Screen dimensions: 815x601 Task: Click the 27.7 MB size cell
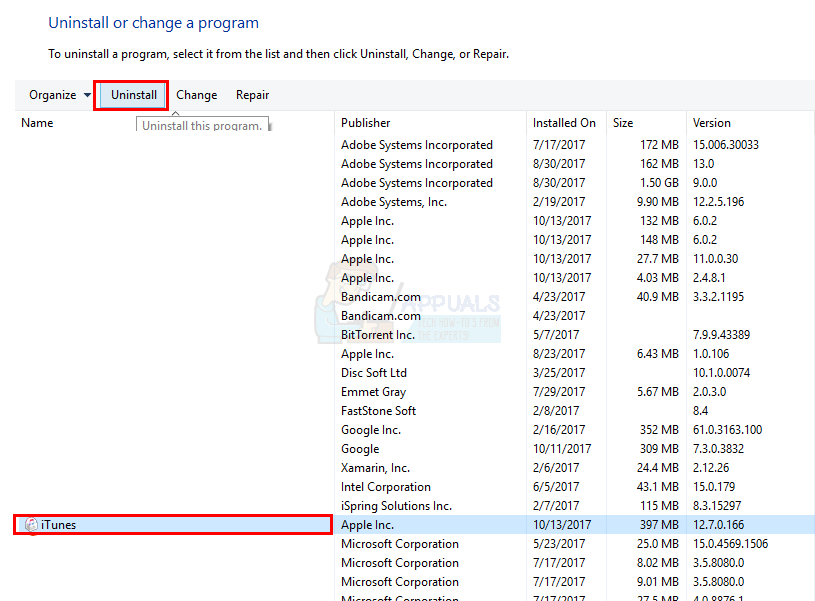tap(658, 259)
